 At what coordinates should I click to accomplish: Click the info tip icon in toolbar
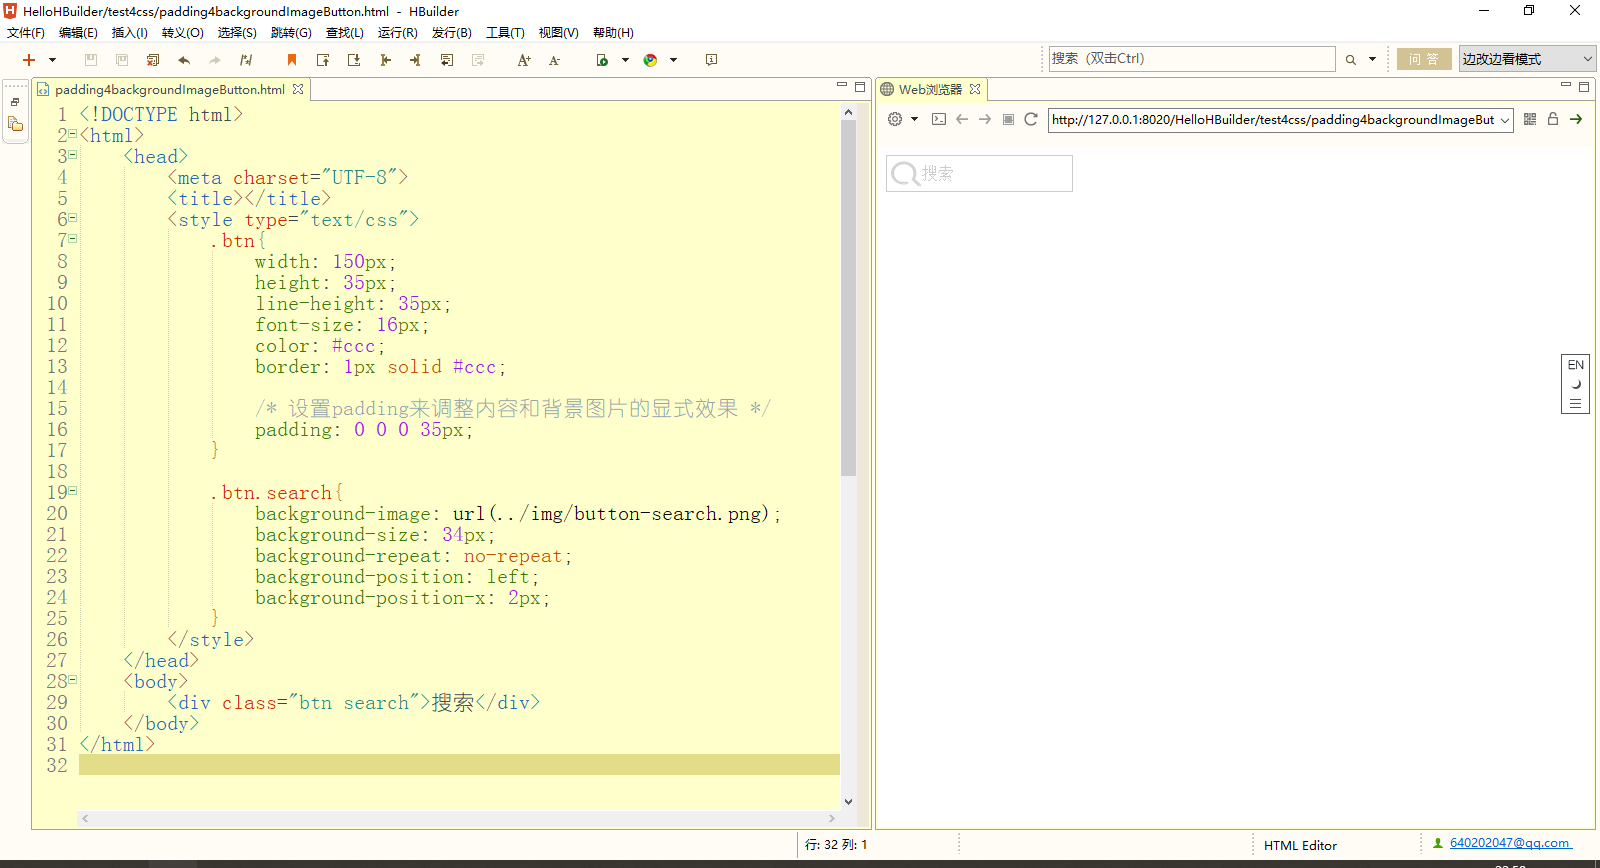(x=712, y=60)
